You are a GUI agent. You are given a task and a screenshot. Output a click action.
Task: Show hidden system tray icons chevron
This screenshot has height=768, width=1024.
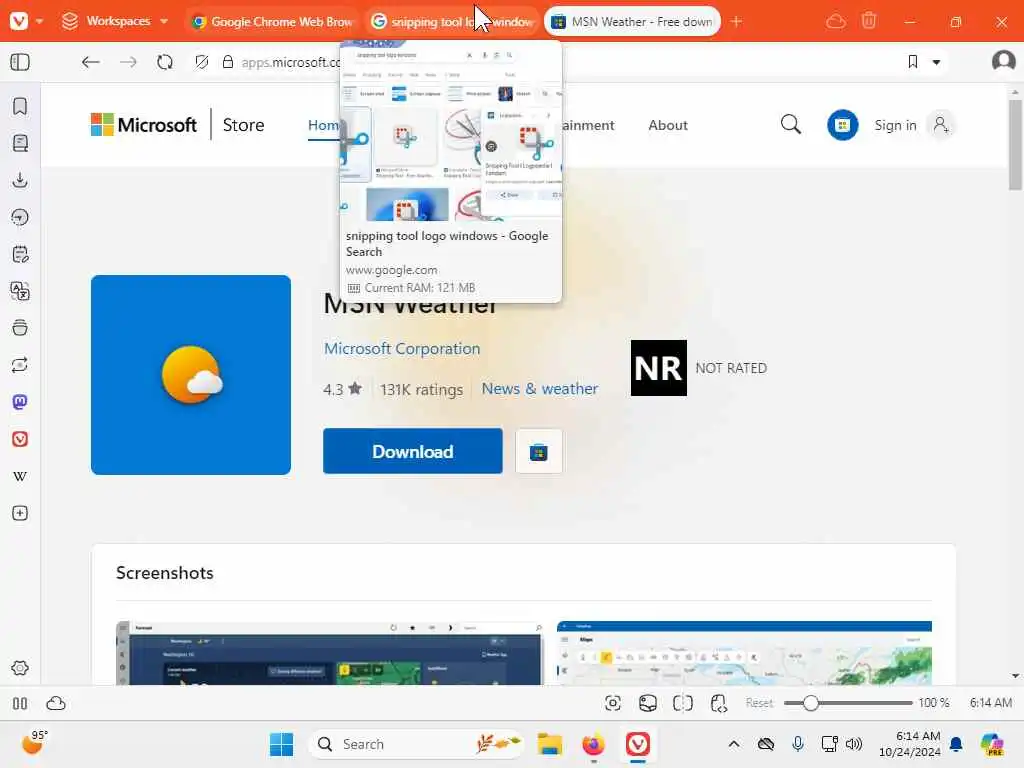[733, 744]
